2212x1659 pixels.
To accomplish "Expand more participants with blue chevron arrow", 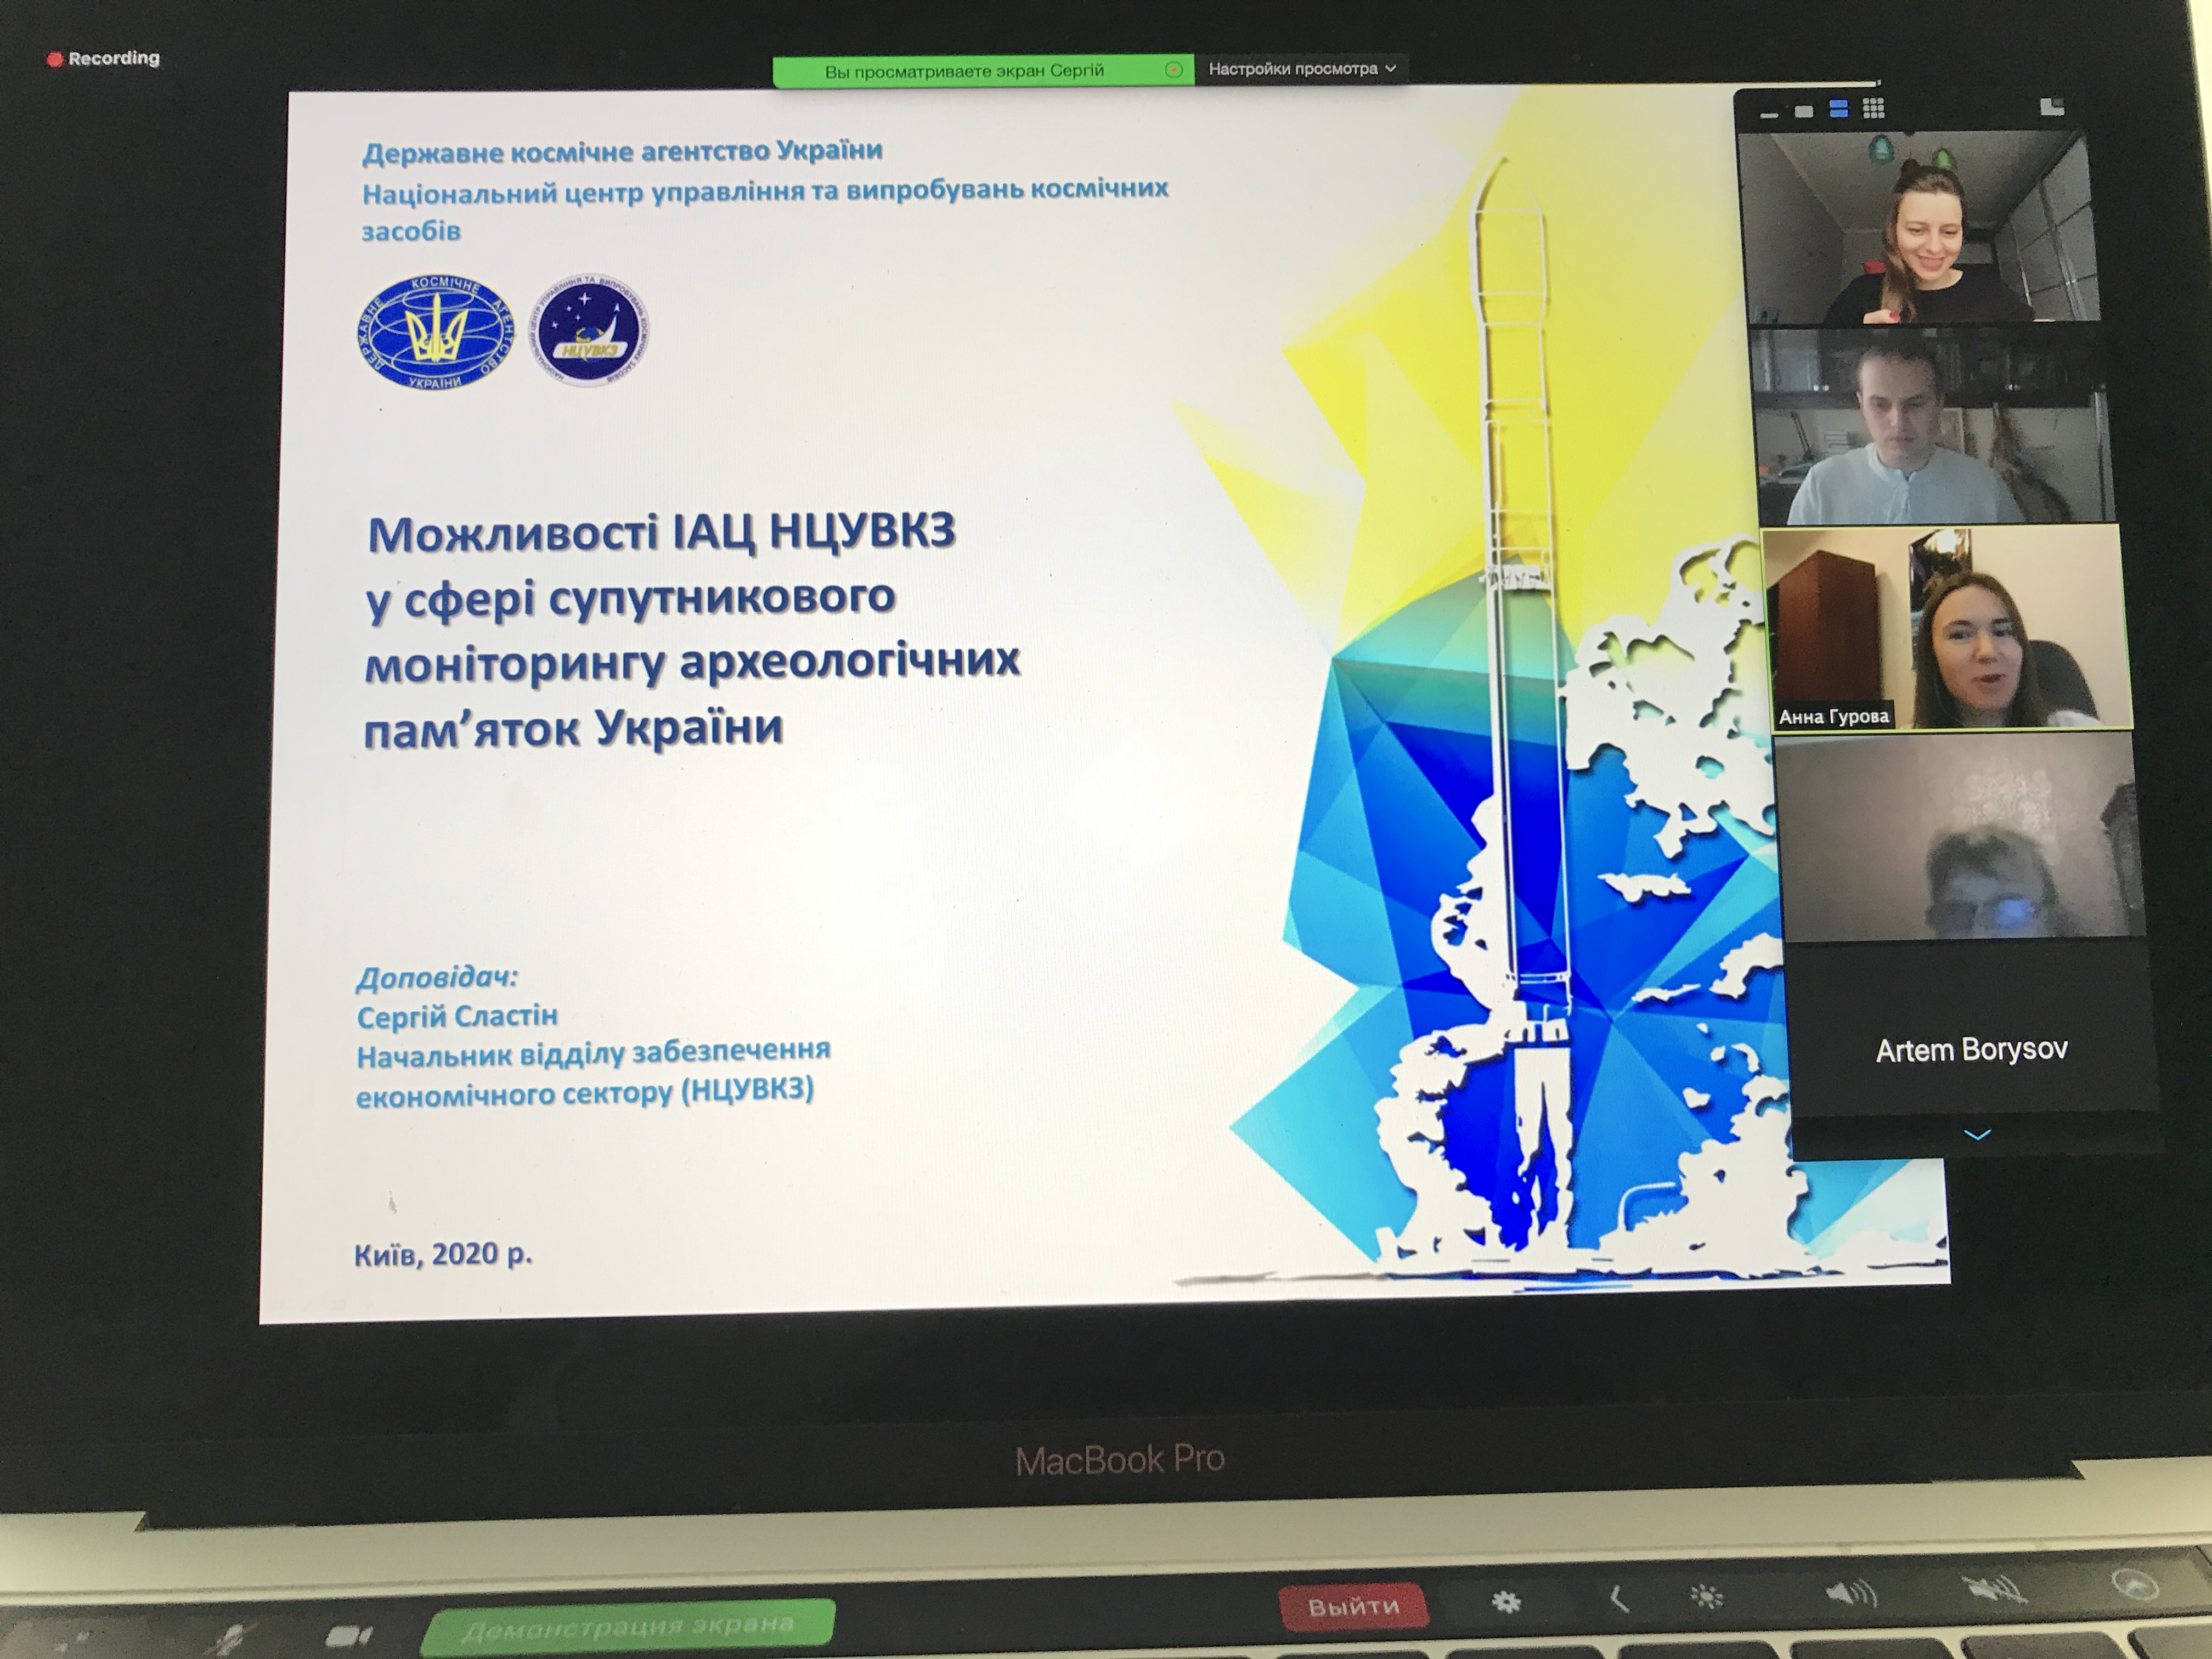I will pos(1977,1134).
